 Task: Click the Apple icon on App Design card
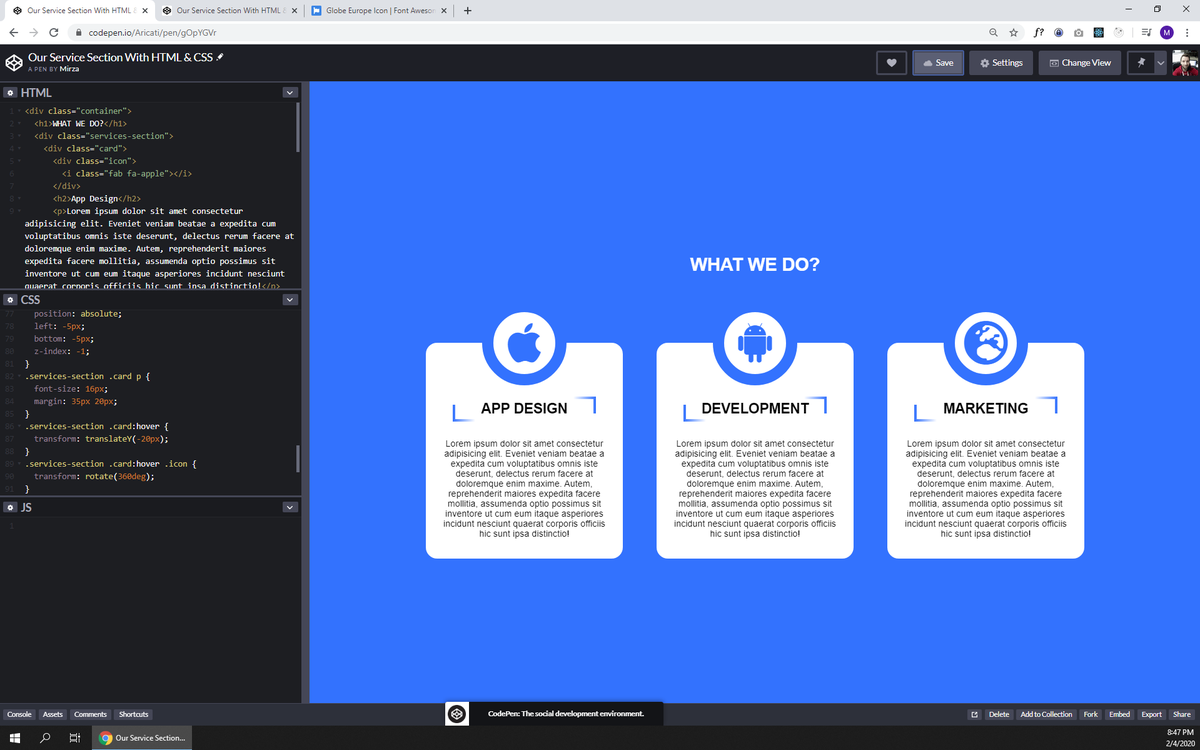pyautogui.click(x=524, y=344)
